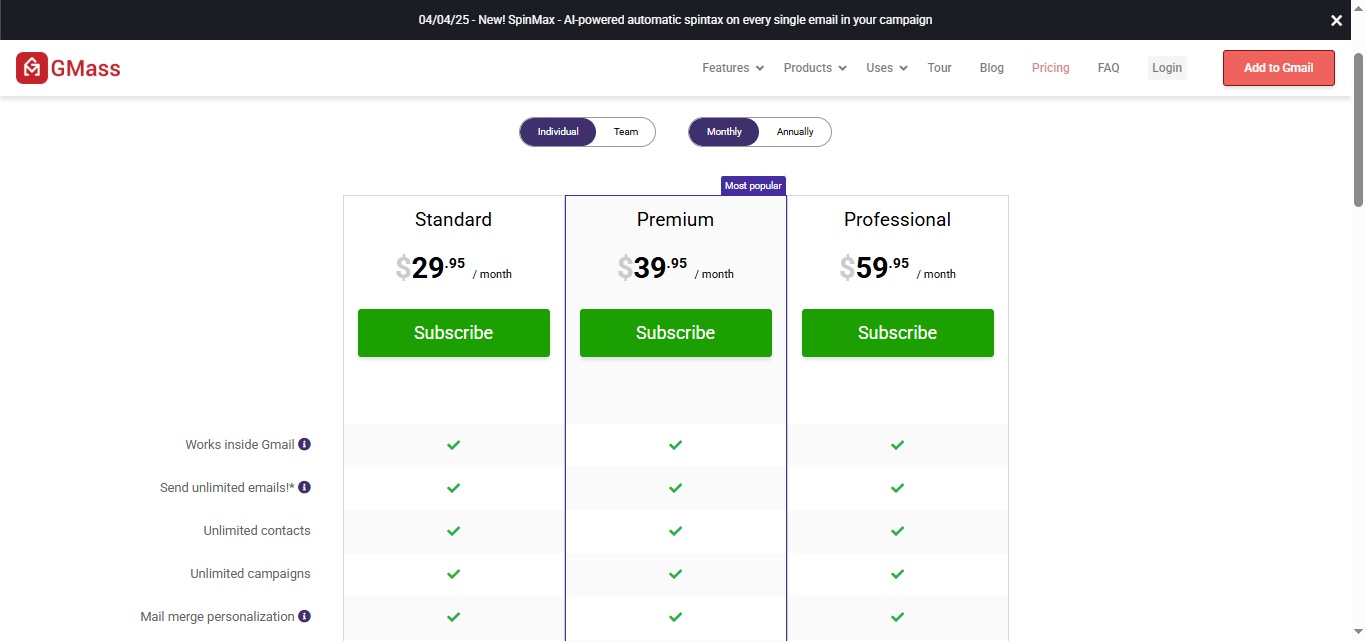1366x641 pixels.
Task: Click the Professional checkmark for Unlimited campaigns
Action: [897, 574]
